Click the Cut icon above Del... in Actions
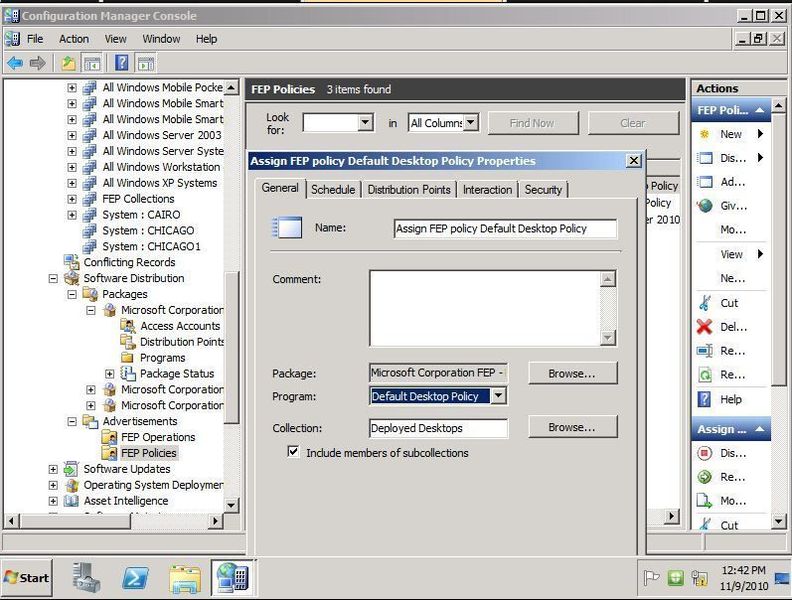This screenshot has width=792, height=600. [x=705, y=303]
